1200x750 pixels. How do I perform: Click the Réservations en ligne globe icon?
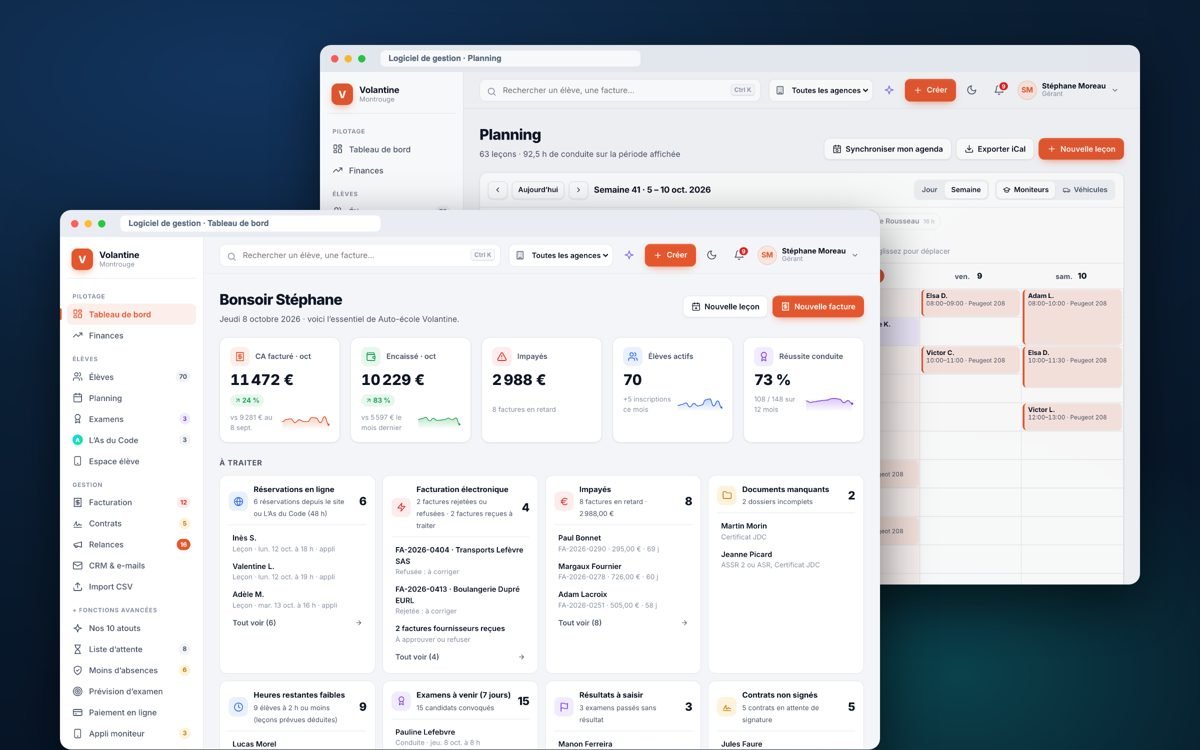(x=238, y=502)
